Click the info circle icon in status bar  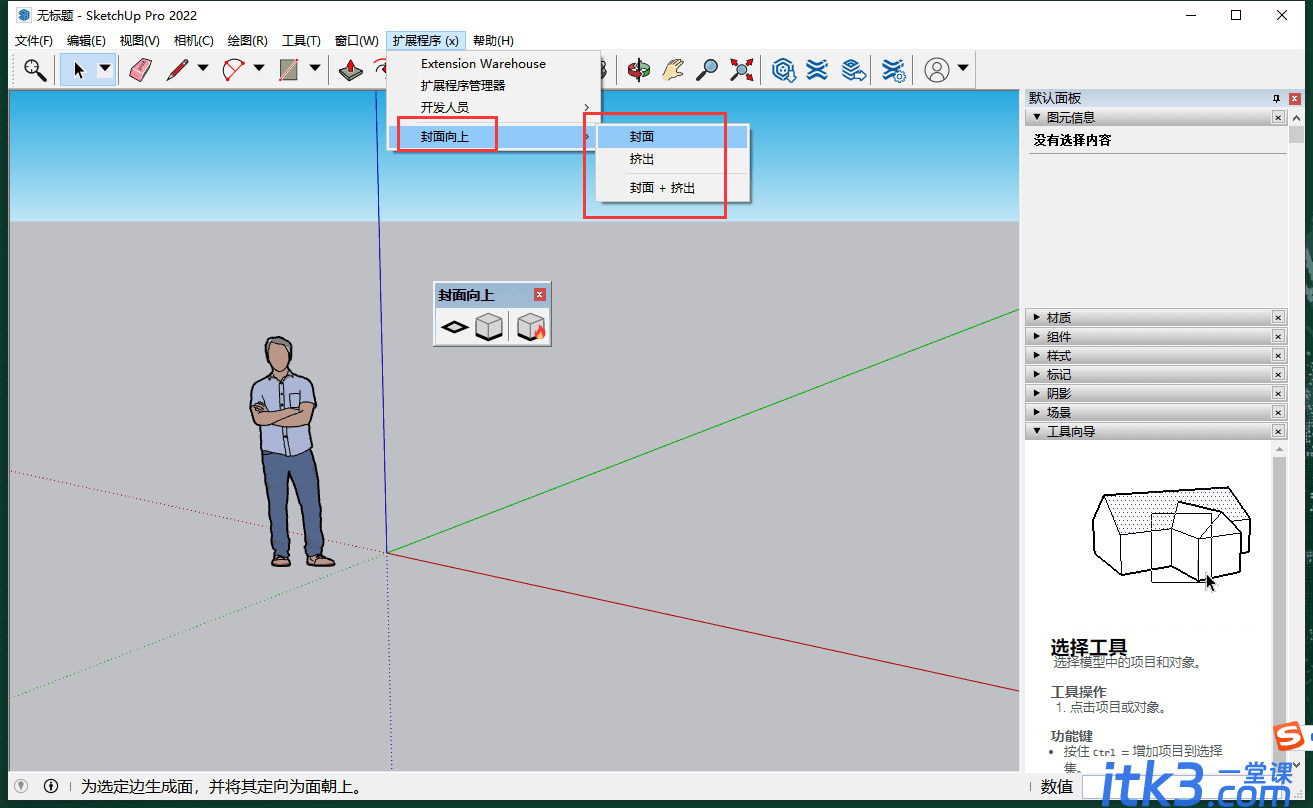(51, 787)
